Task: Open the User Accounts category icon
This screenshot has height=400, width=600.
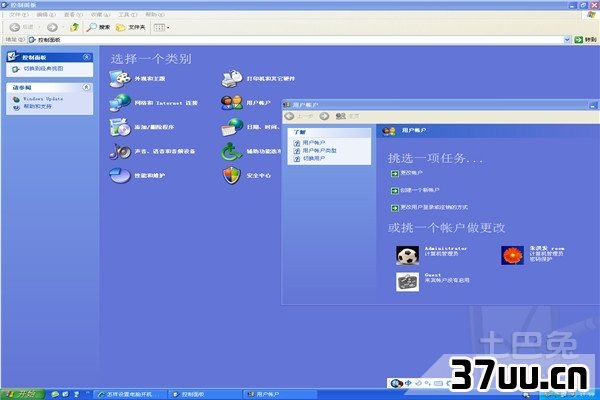Action: pyautogui.click(x=232, y=103)
